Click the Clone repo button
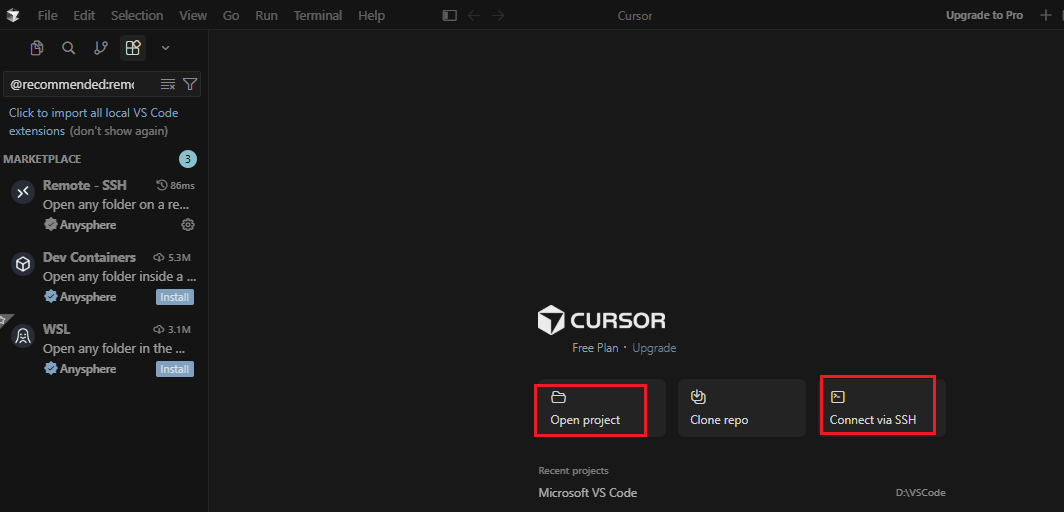 [741, 408]
